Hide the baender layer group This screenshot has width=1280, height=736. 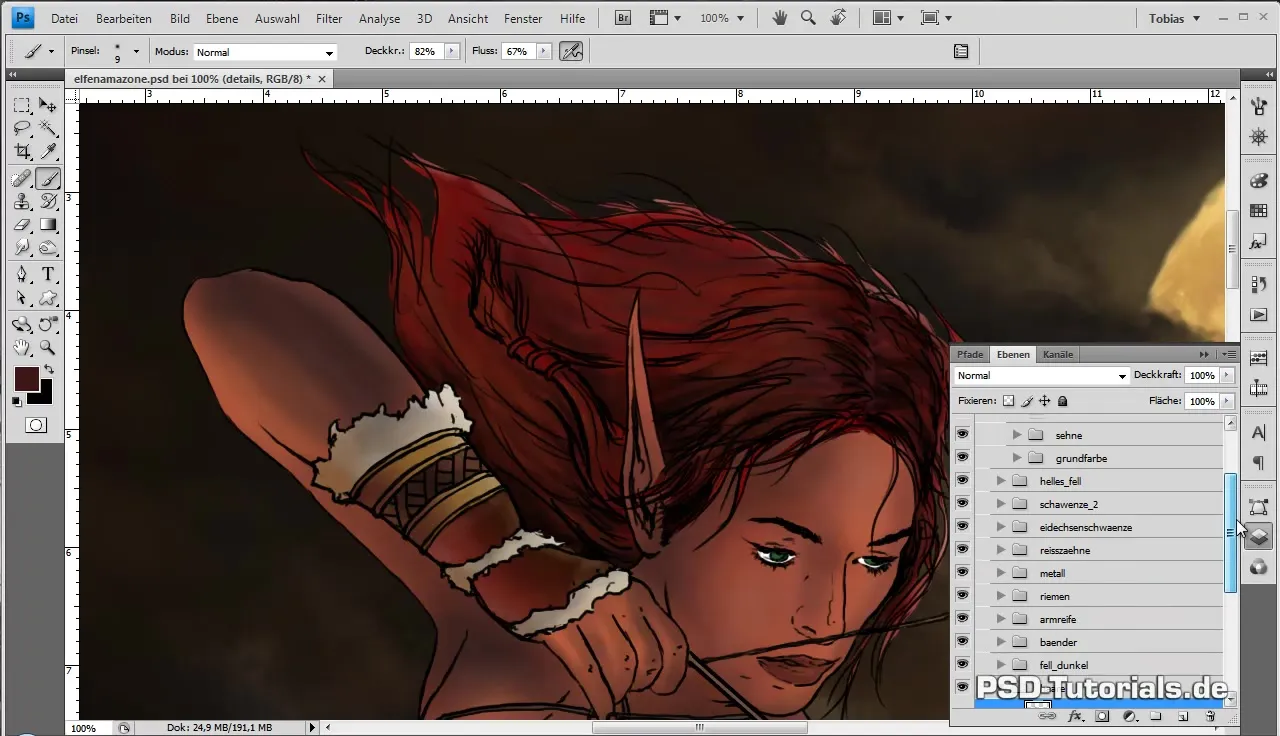[x=963, y=642]
